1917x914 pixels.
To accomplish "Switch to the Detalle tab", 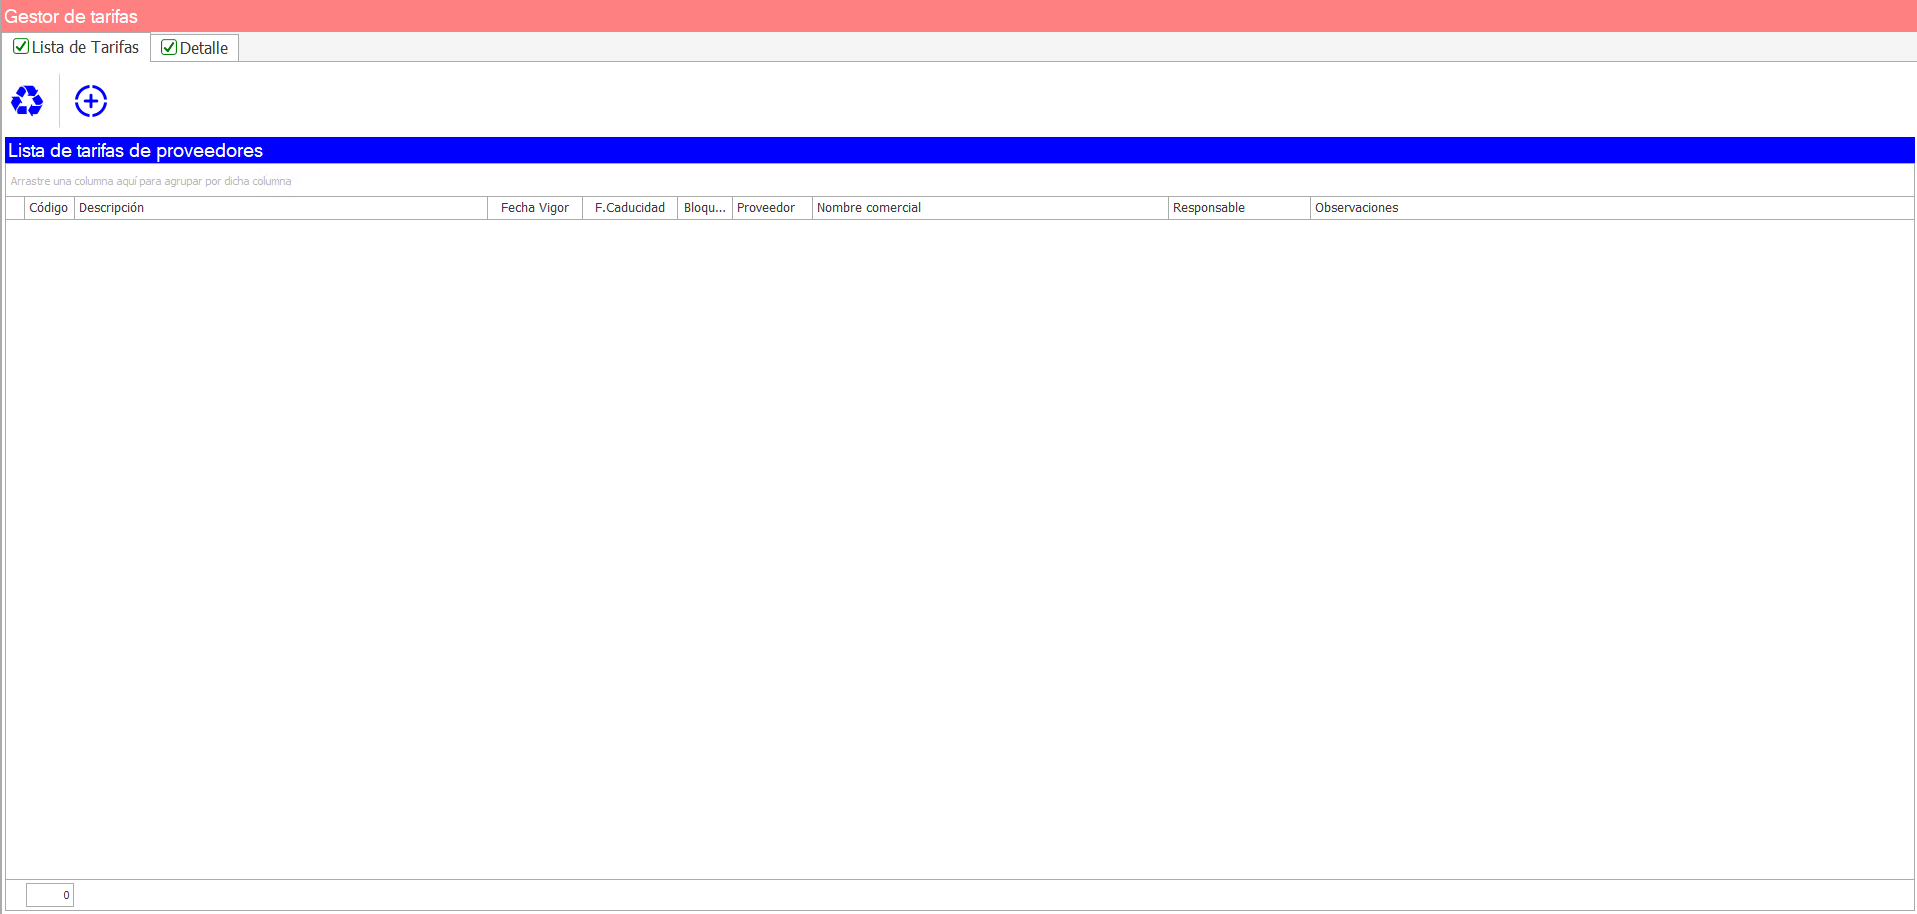I will click(x=204, y=48).
